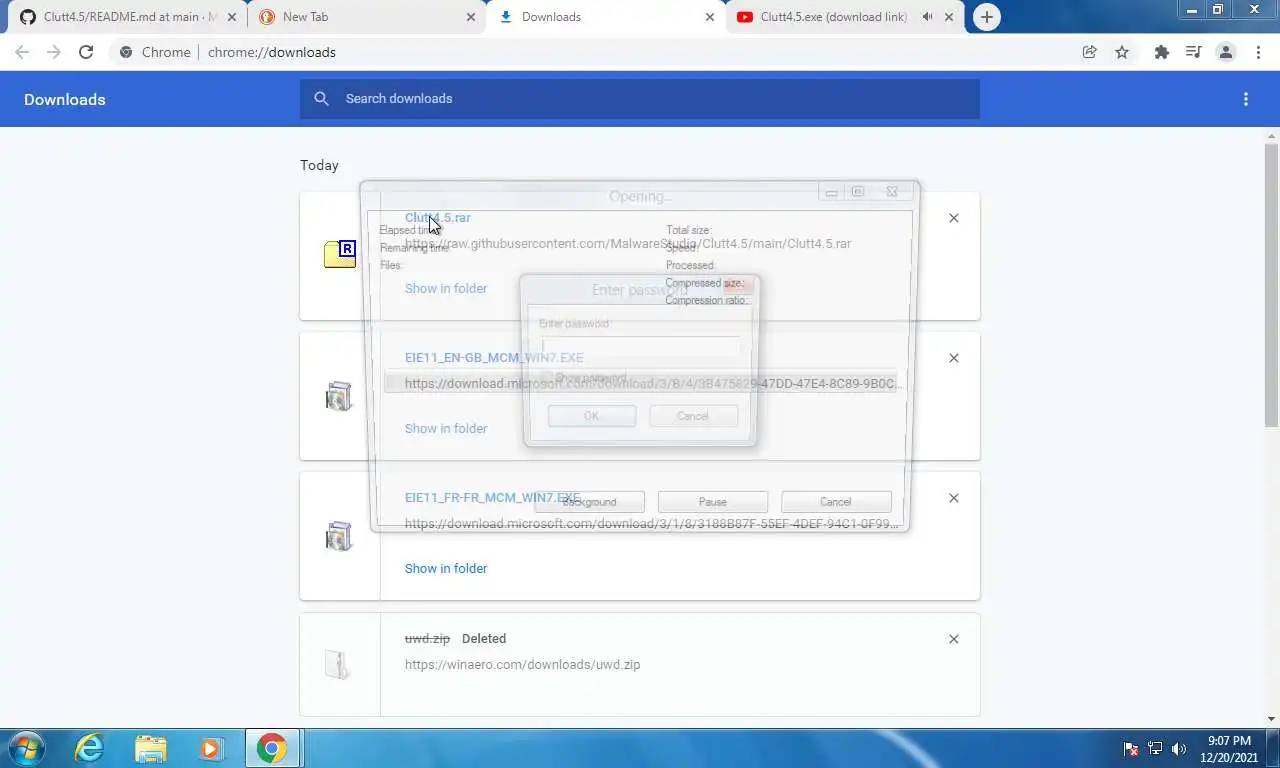The image size is (1280, 768).
Task: Open Windows Explorer from the taskbar
Action: (x=151, y=748)
